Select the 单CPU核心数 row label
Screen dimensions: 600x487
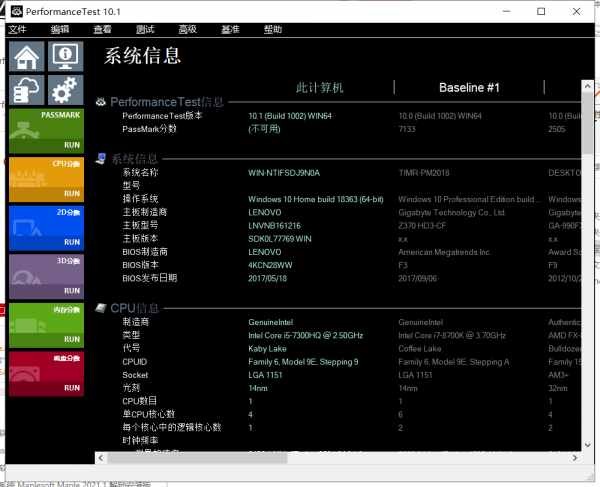[x=149, y=414]
